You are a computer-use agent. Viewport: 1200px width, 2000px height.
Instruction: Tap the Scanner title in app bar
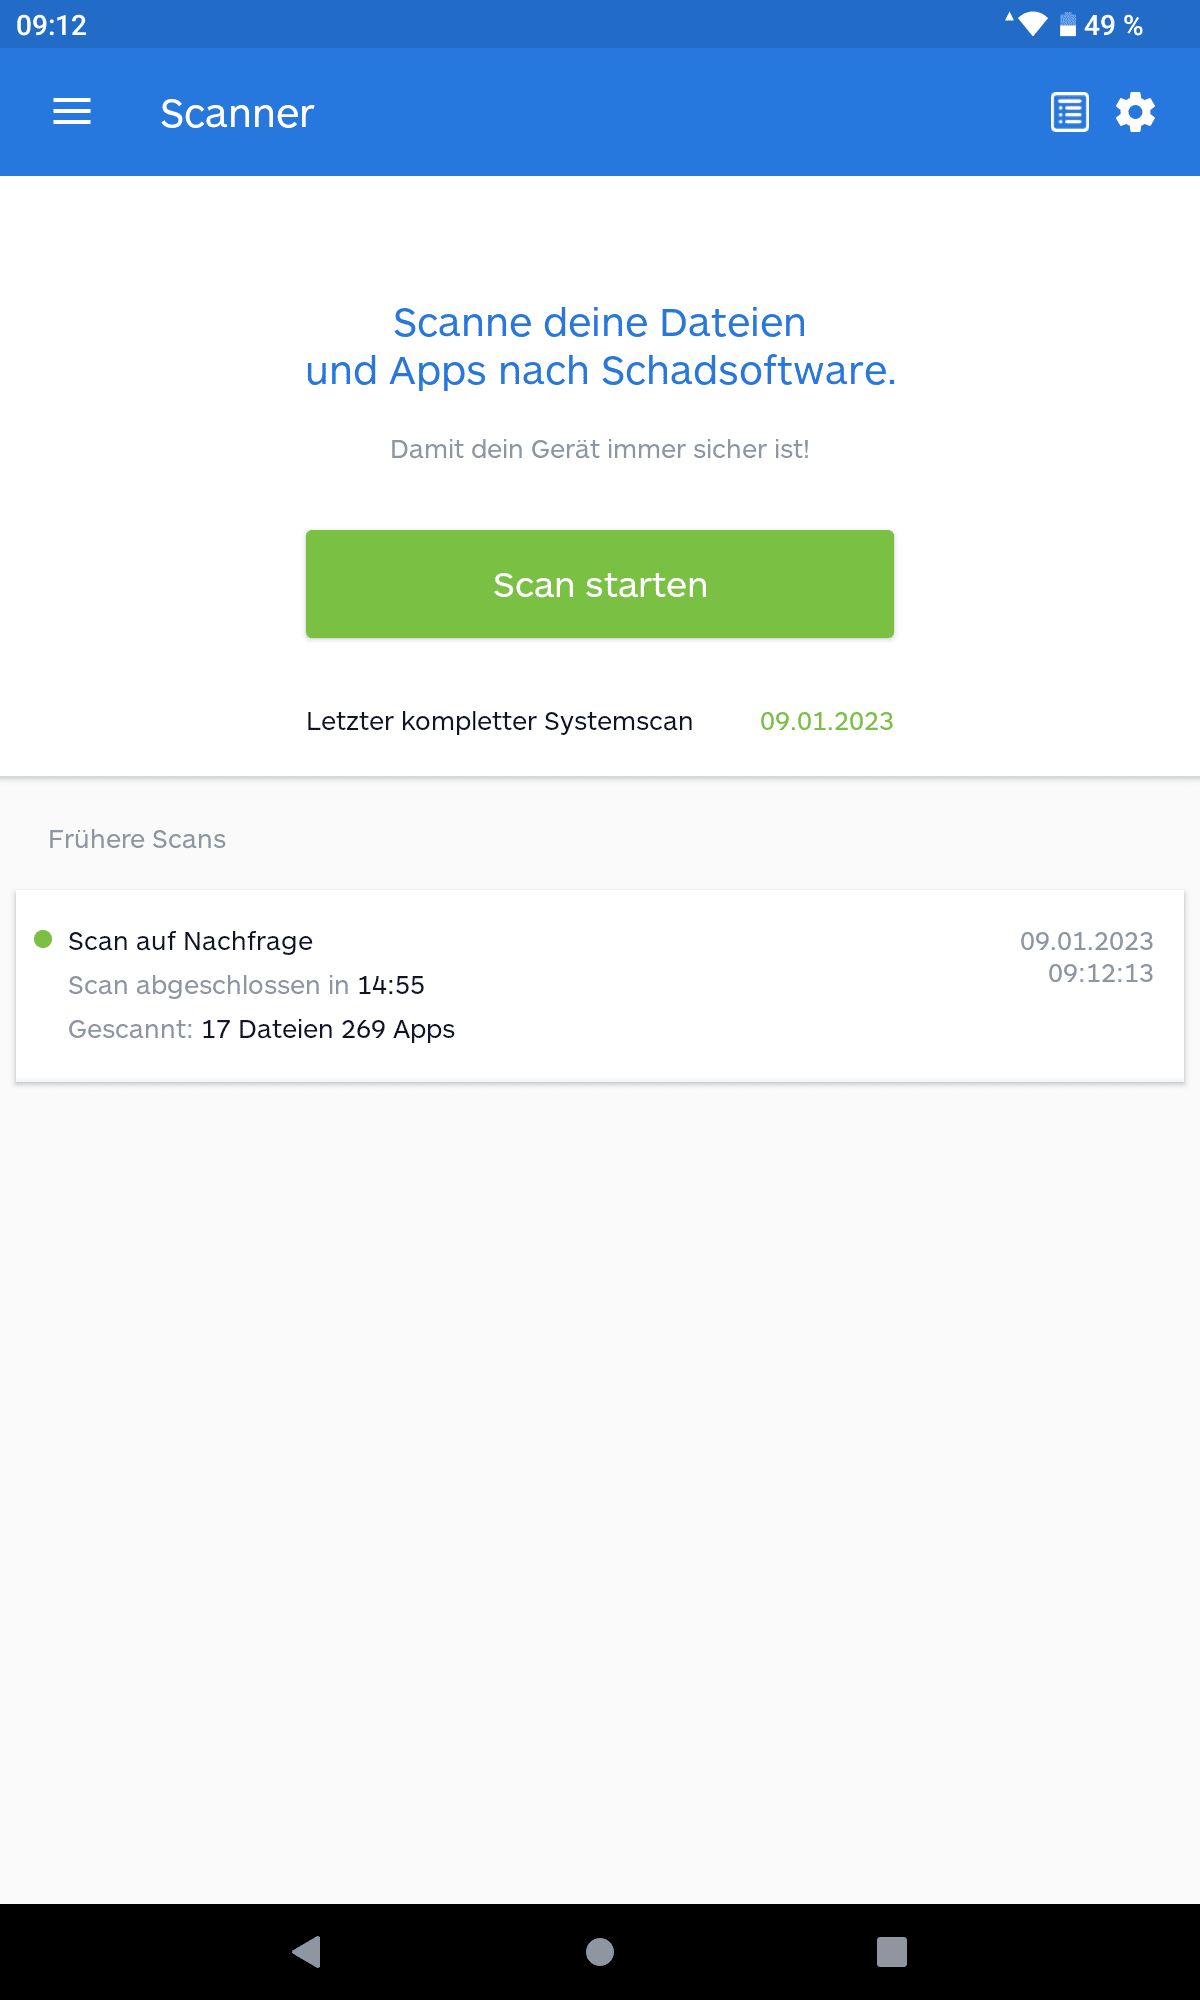click(237, 113)
